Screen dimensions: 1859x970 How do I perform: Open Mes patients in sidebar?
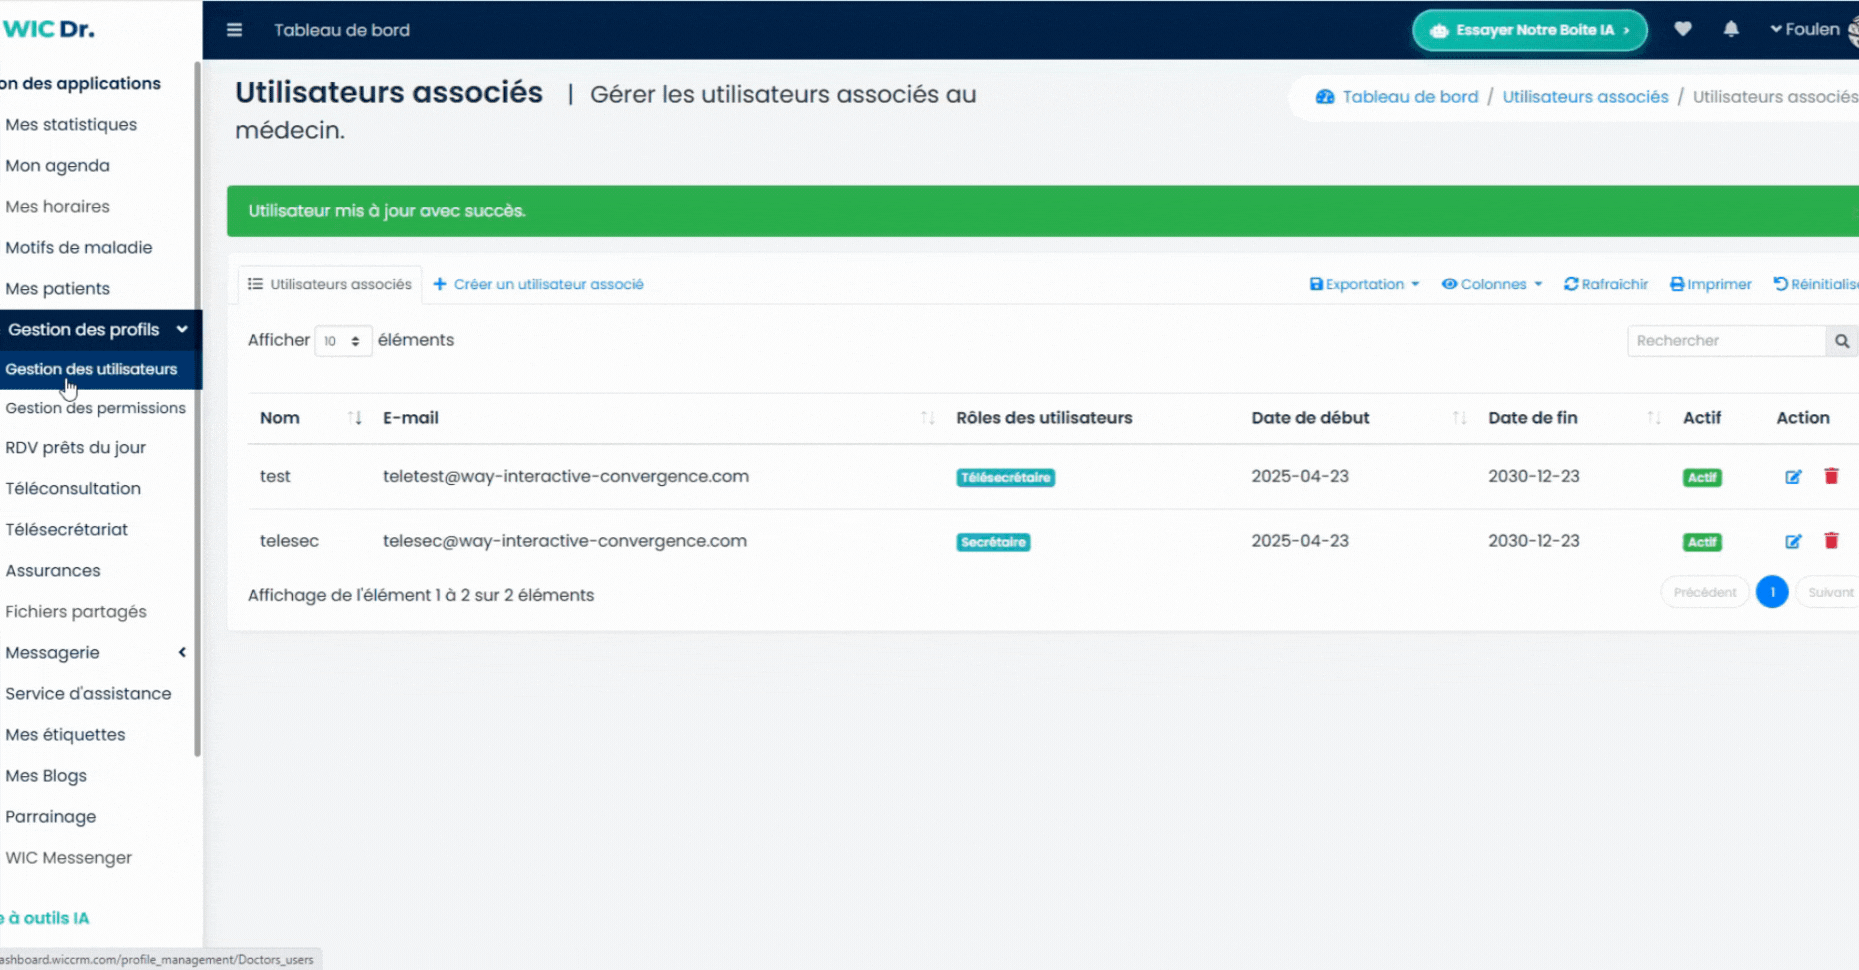pos(57,288)
